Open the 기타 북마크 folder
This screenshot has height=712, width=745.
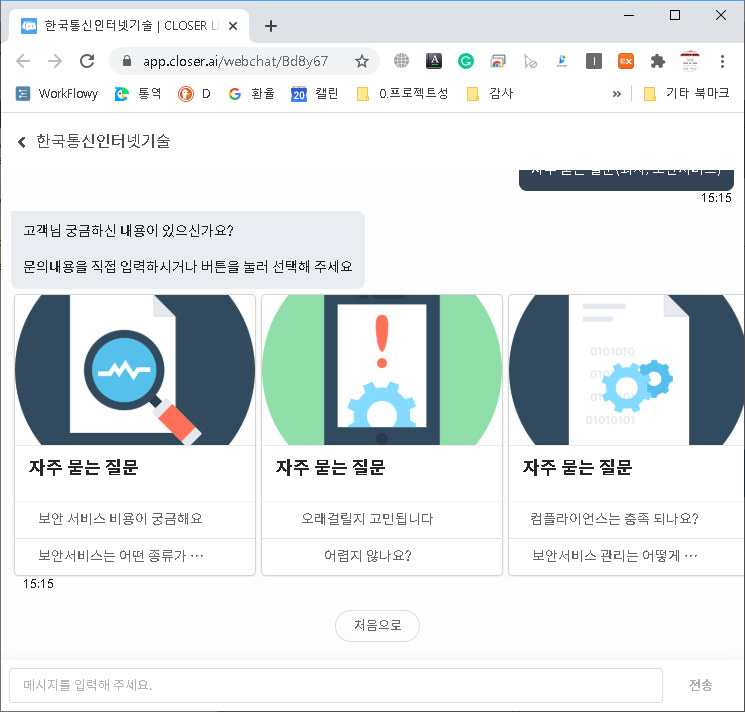(x=686, y=94)
